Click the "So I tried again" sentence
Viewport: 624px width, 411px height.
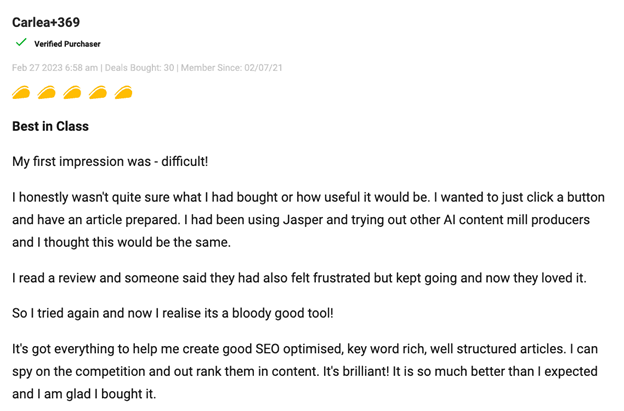coord(172,313)
